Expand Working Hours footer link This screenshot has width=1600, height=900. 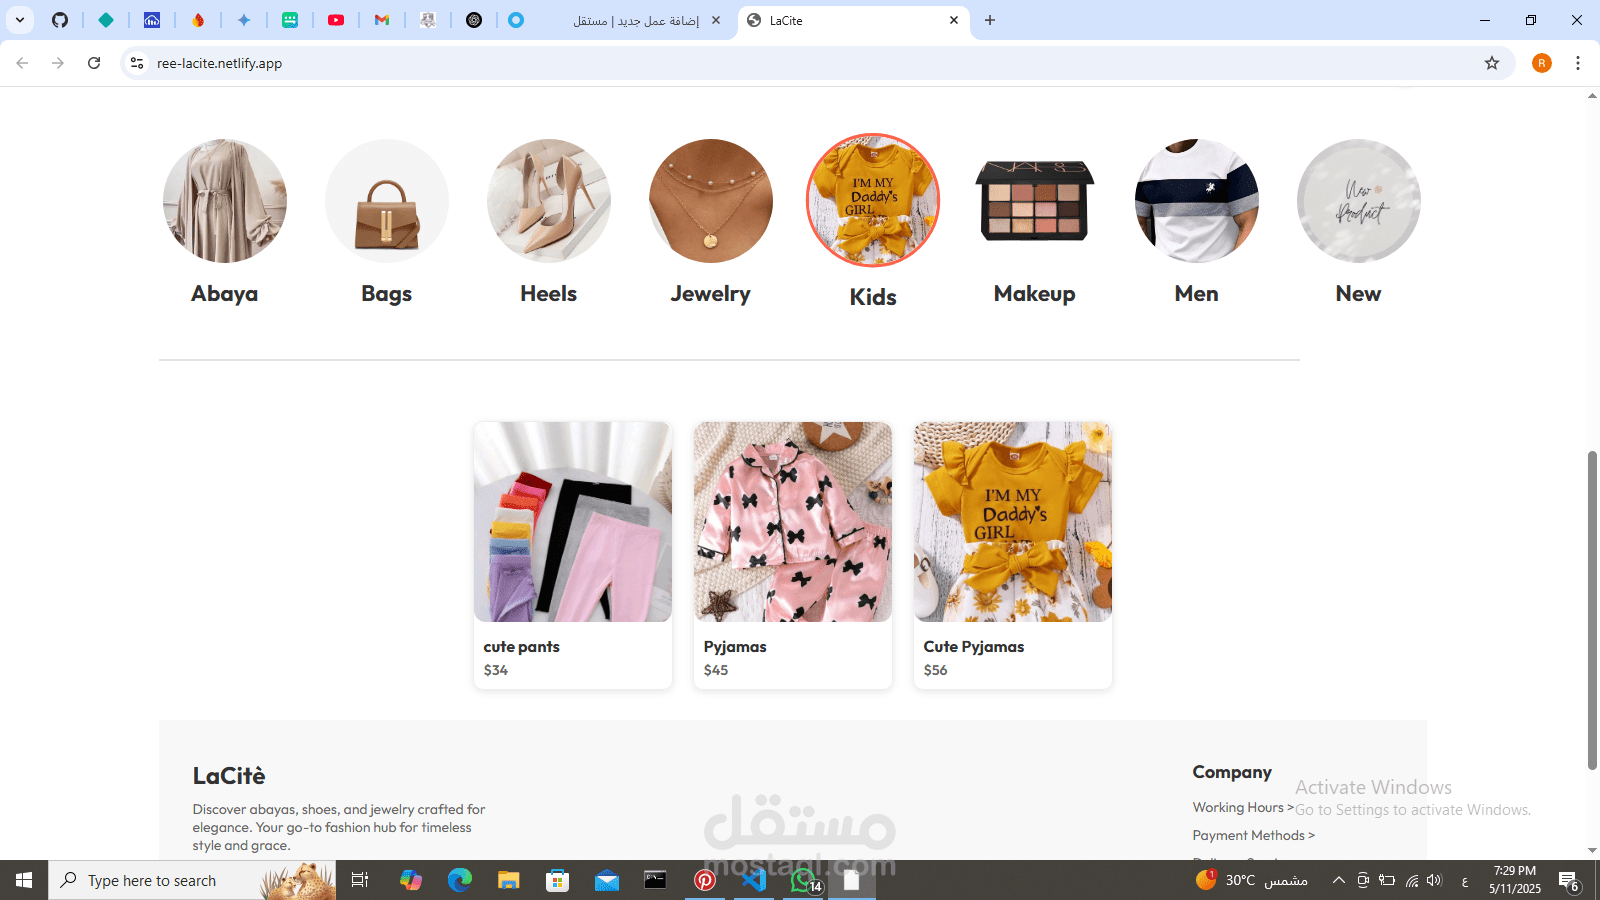[1243, 808]
